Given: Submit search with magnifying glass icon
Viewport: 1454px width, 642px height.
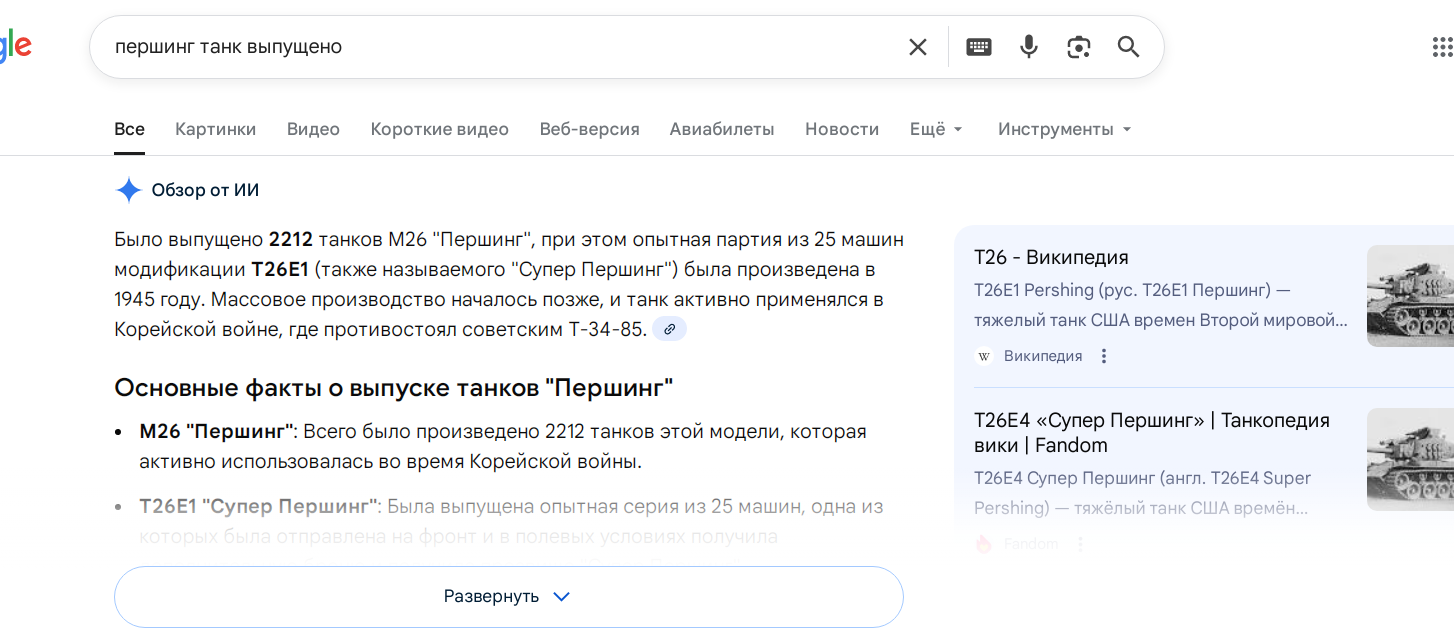Looking at the screenshot, I should click(x=1128, y=47).
